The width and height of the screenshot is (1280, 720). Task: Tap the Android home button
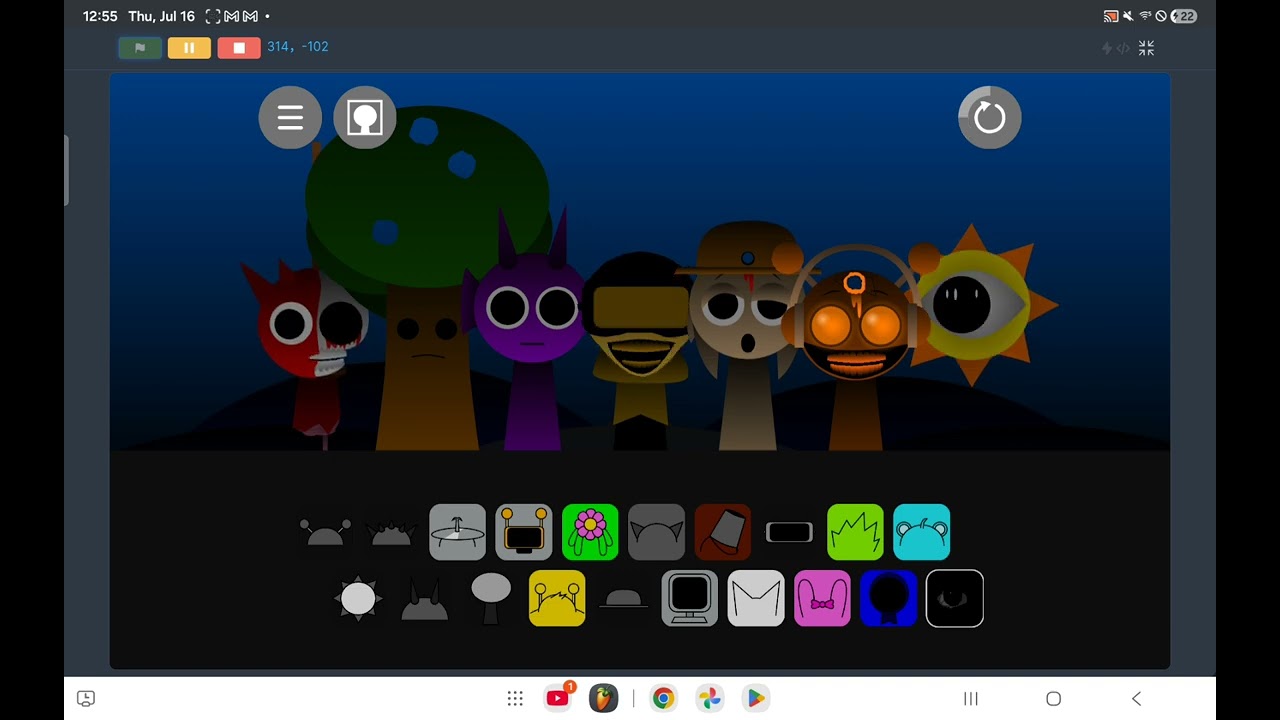[x=1053, y=699]
